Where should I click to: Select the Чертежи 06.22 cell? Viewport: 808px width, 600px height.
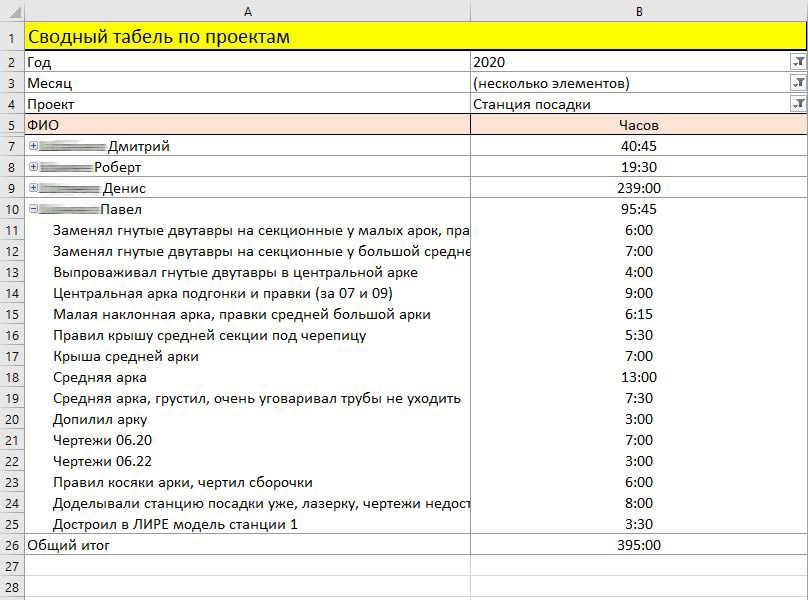[x=247, y=461]
